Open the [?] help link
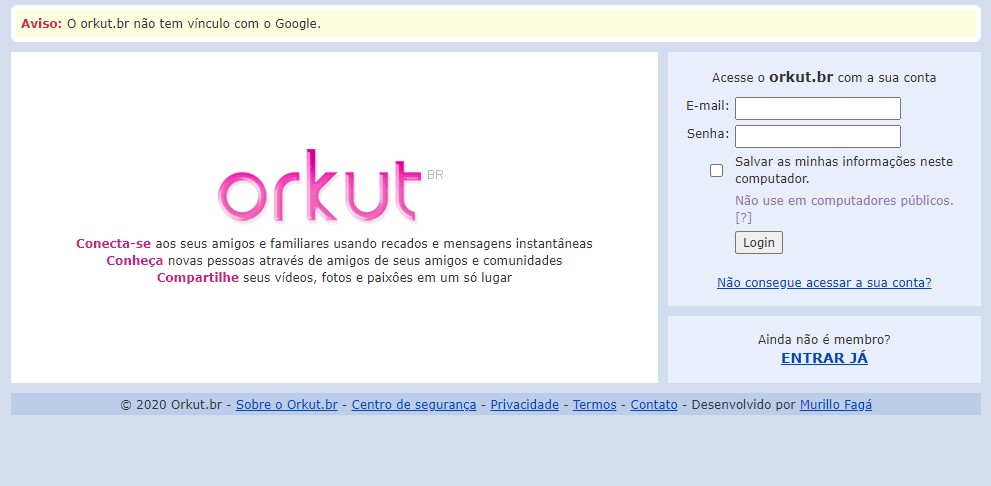Screen dimensions: 991x486 click(x=743, y=217)
